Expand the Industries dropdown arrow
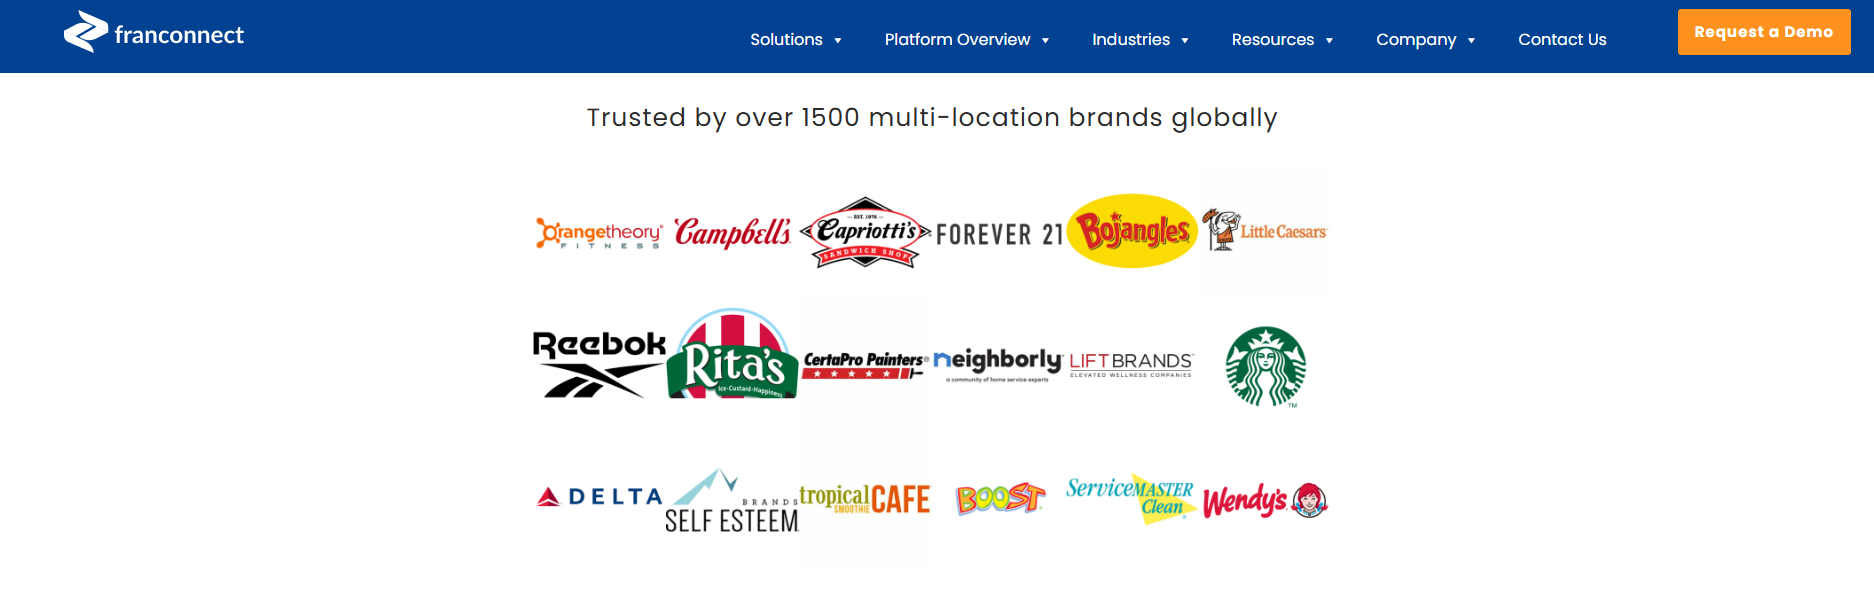This screenshot has height=593, width=1874. (x=1185, y=40)
